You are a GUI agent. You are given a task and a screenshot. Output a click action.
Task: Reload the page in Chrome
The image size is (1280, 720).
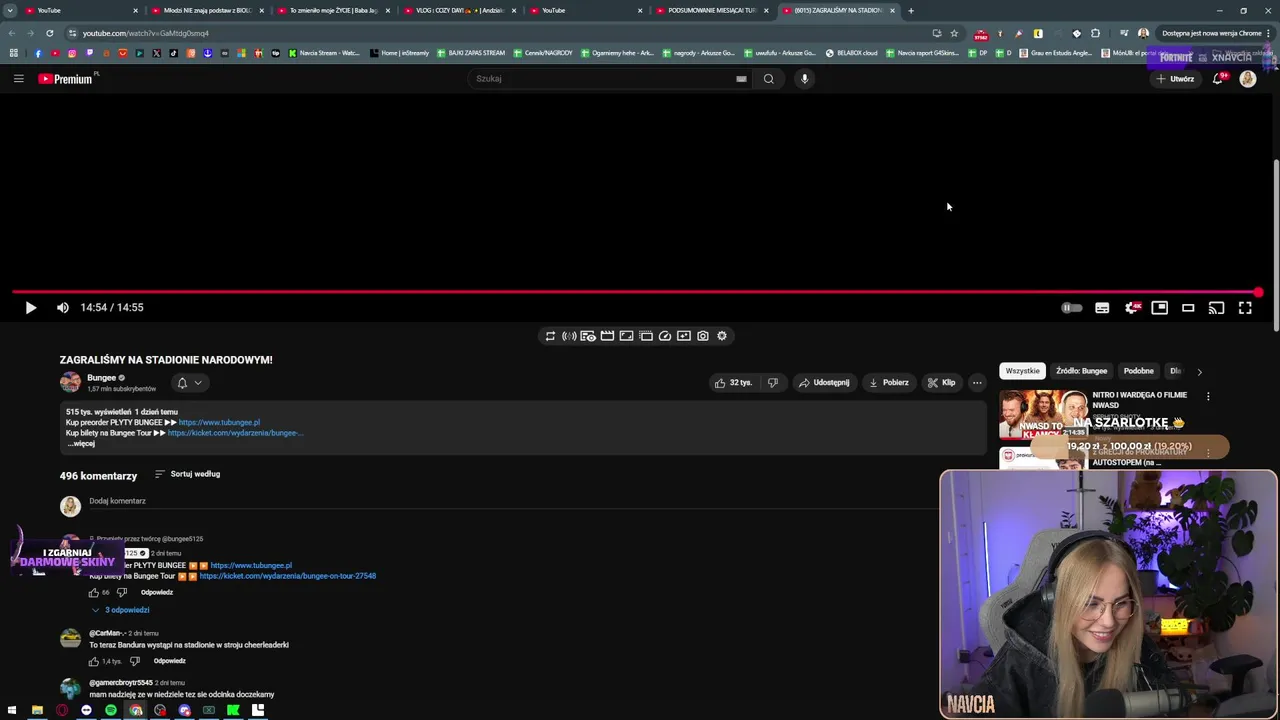(50, 33)
